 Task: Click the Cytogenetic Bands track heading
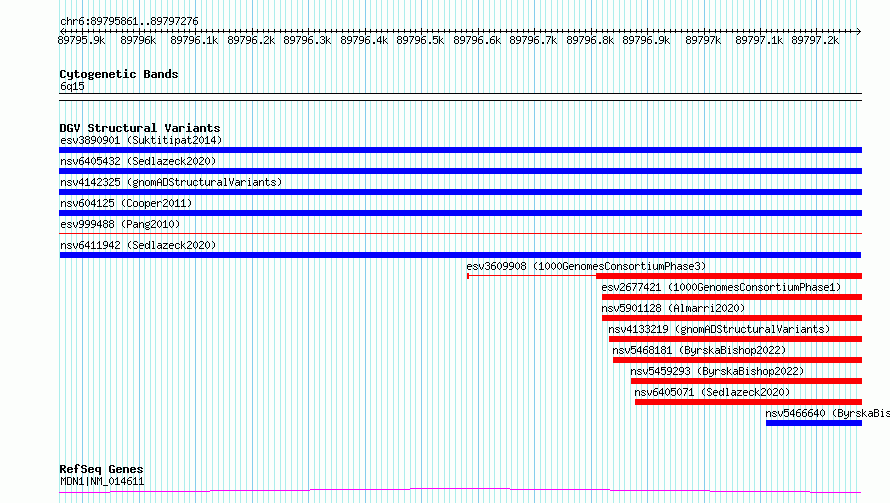pos(119,74)
